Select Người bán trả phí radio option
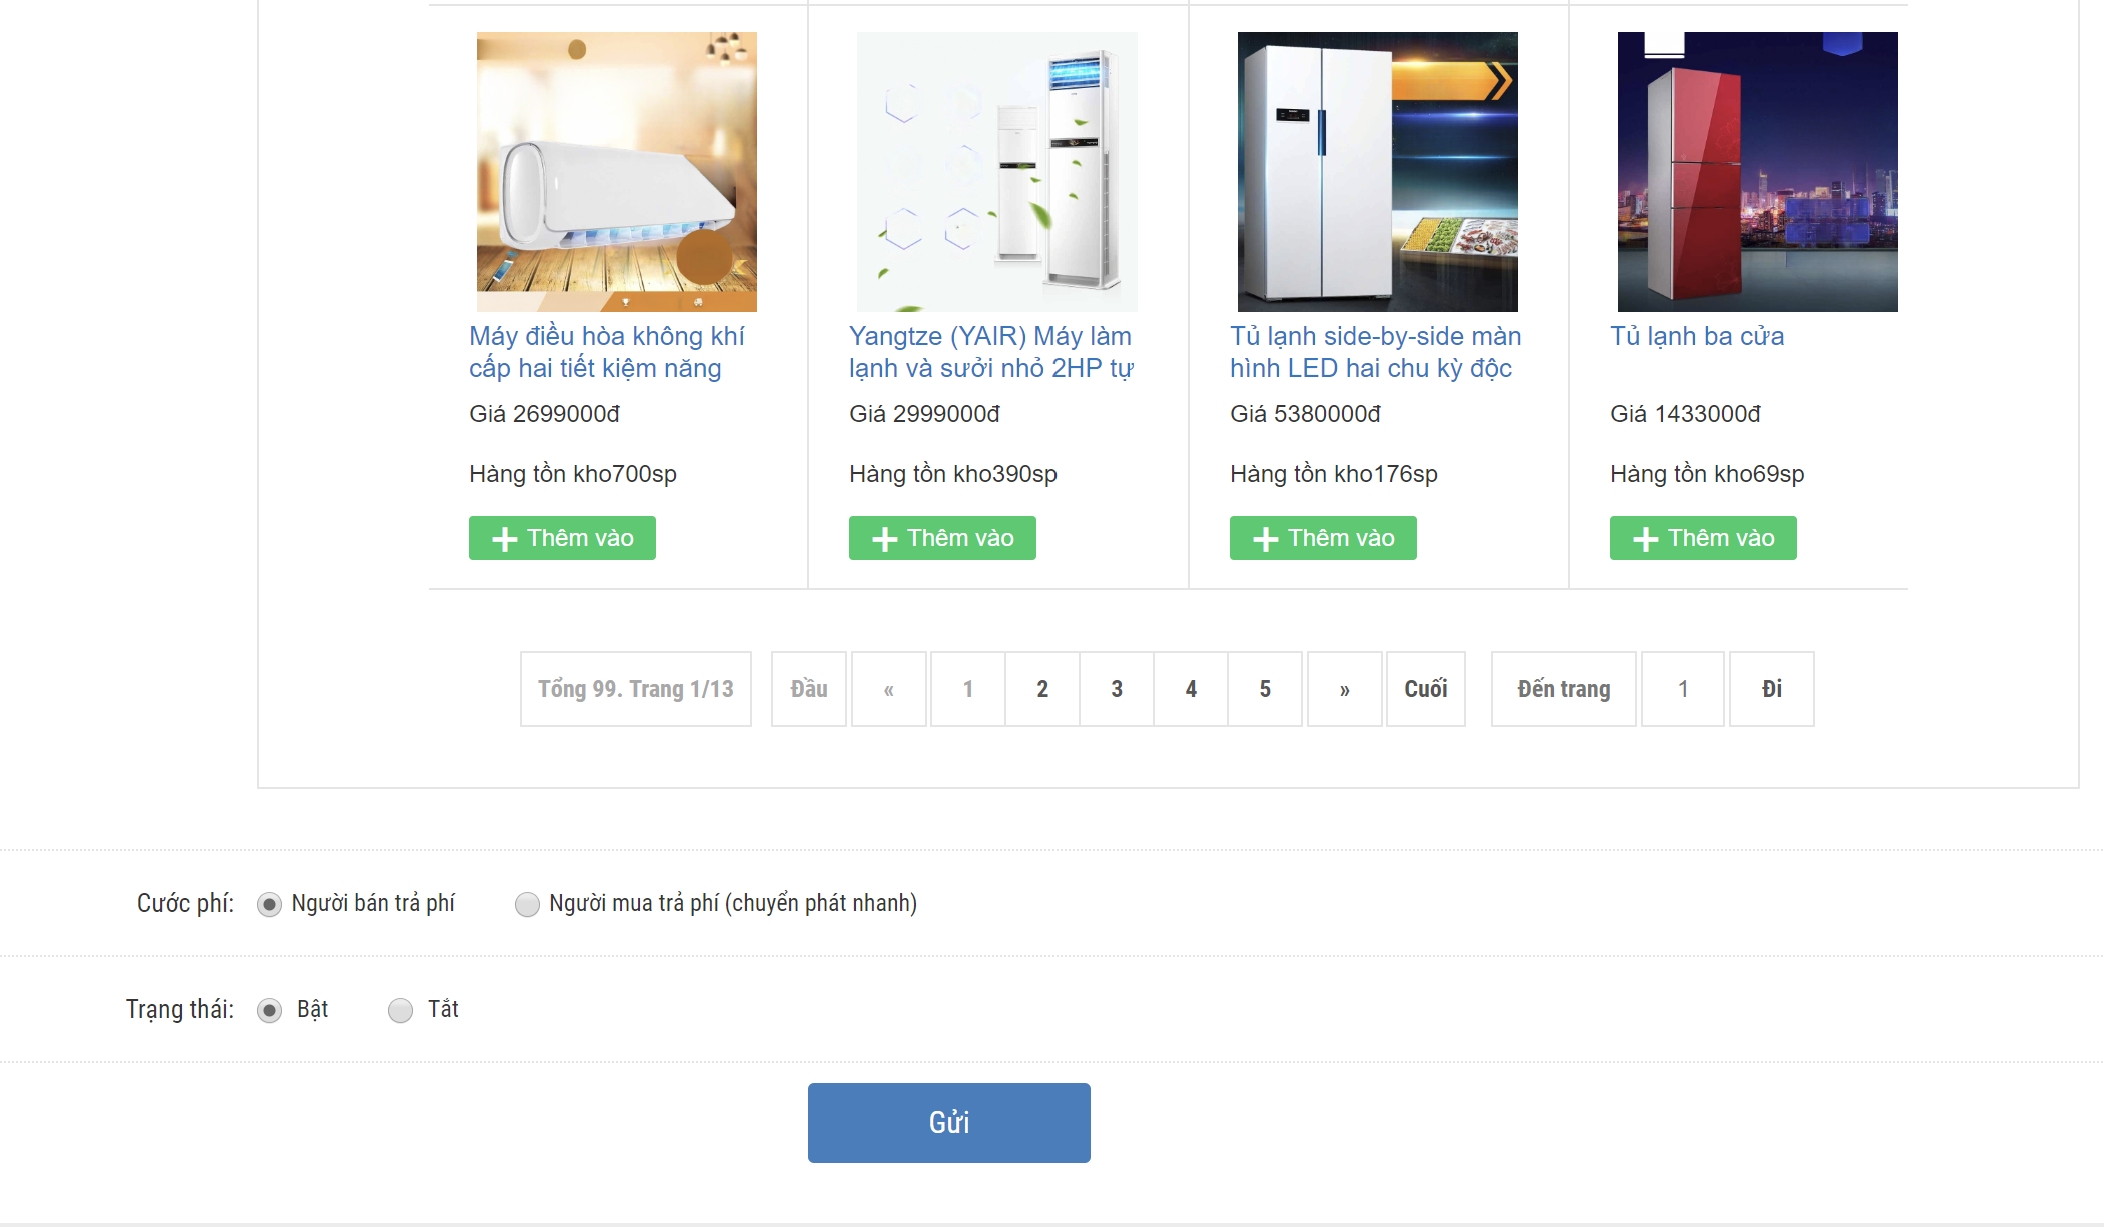Viewport: 2104px width, 1228px height. (x=269, y=905)
